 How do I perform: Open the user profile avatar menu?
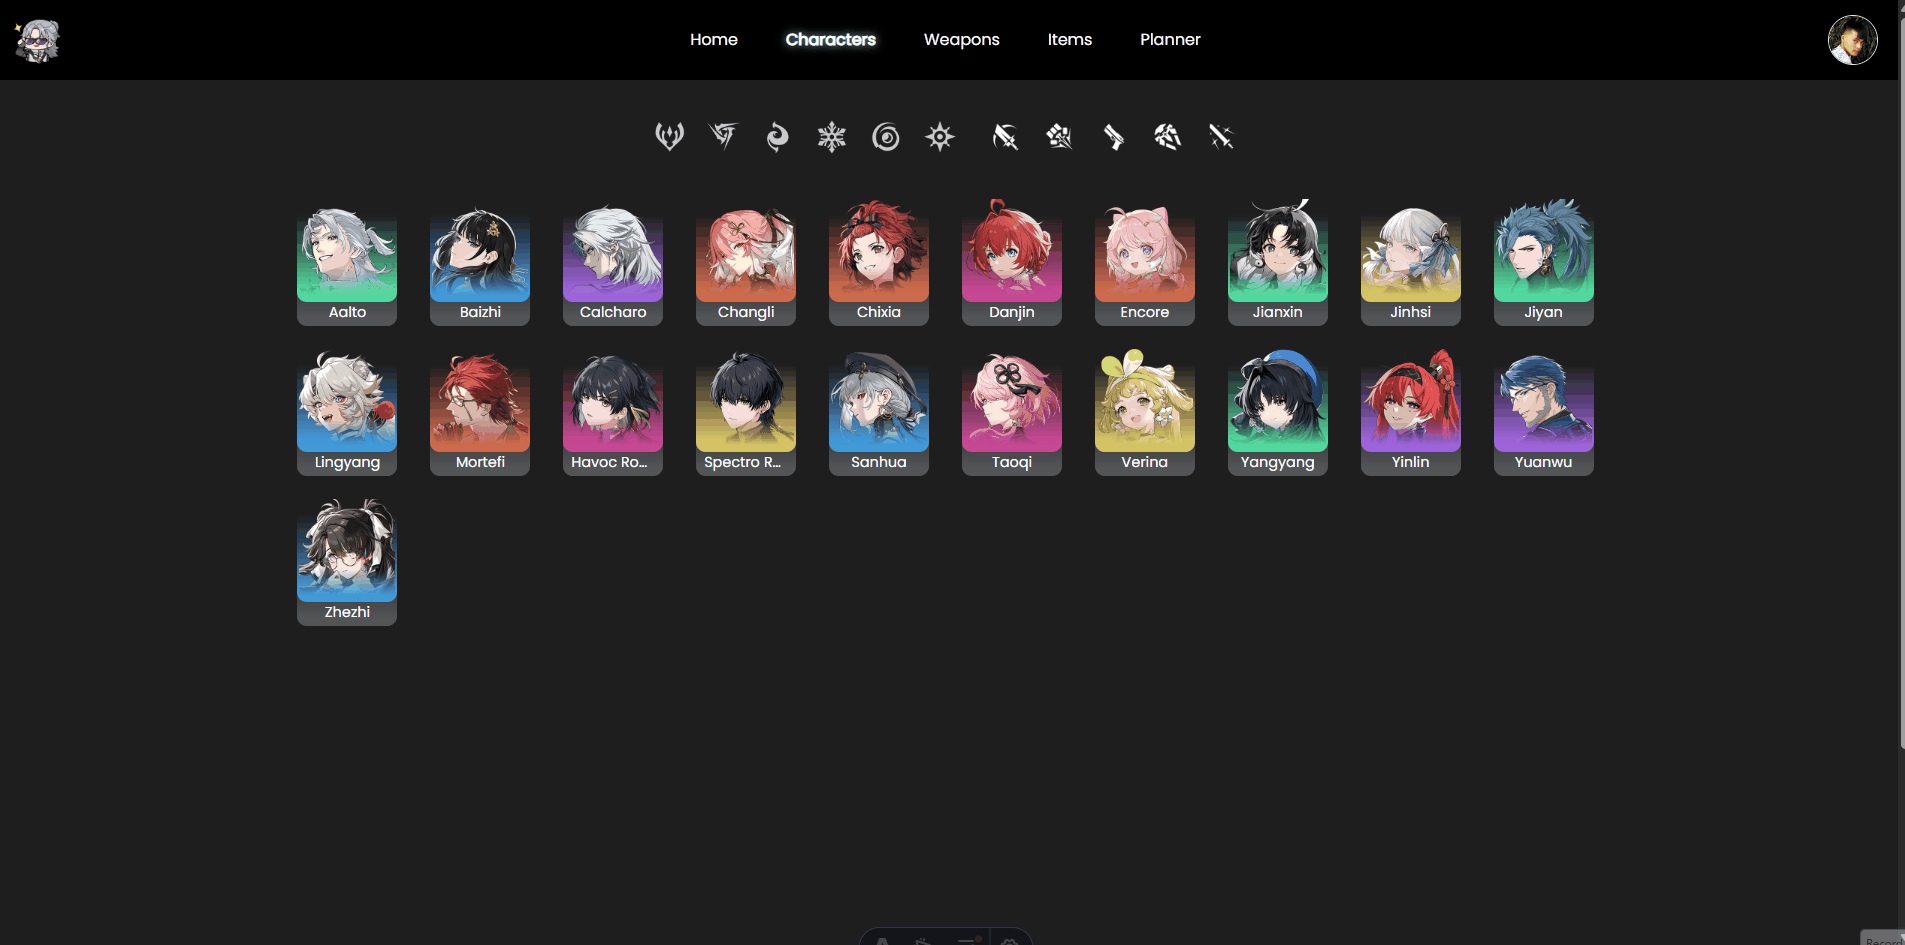point(1852,40)
